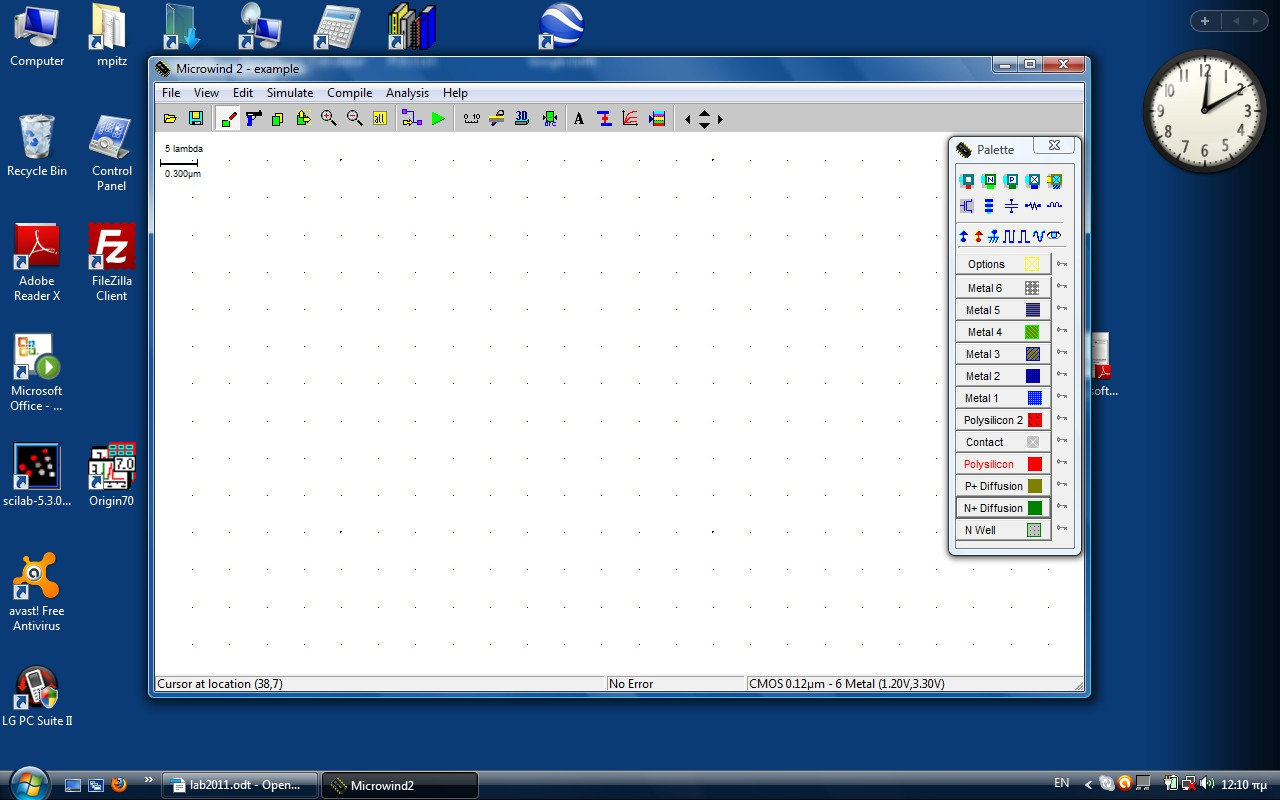Open a layout file from toolbar
The image size is (1280, 800).
tap(171, 119)
